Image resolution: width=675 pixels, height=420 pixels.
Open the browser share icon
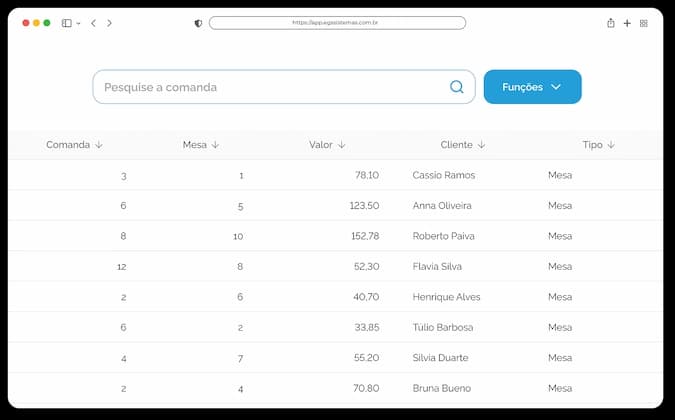coord(610,23)
